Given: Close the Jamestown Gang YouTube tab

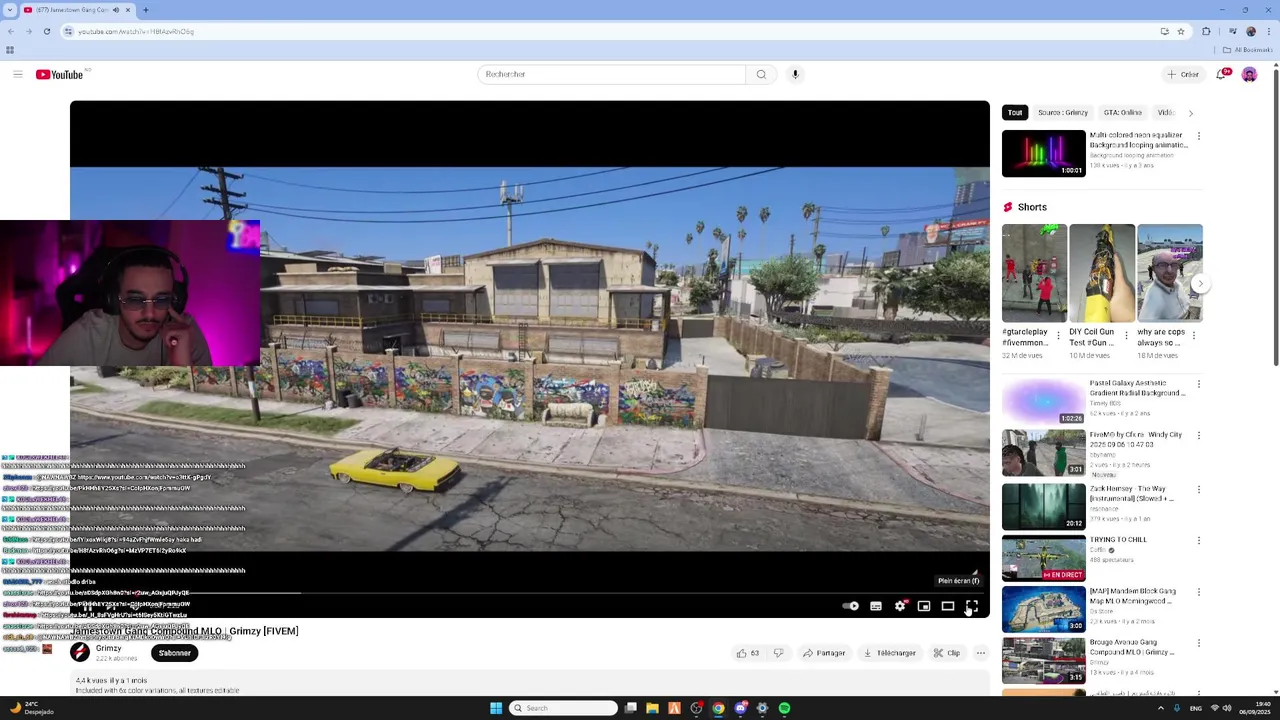Looking at the screenshot, I should coord(127,10).
